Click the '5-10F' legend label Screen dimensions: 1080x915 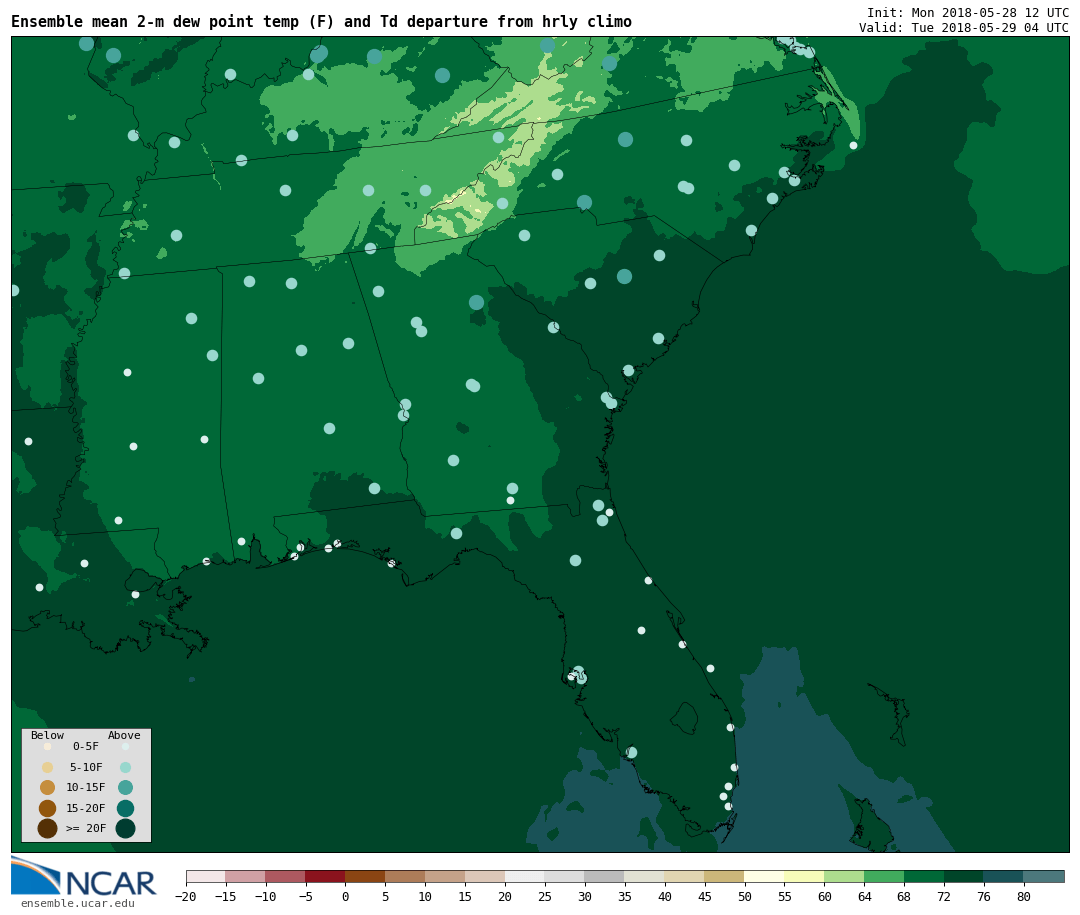tap(86, 767)
